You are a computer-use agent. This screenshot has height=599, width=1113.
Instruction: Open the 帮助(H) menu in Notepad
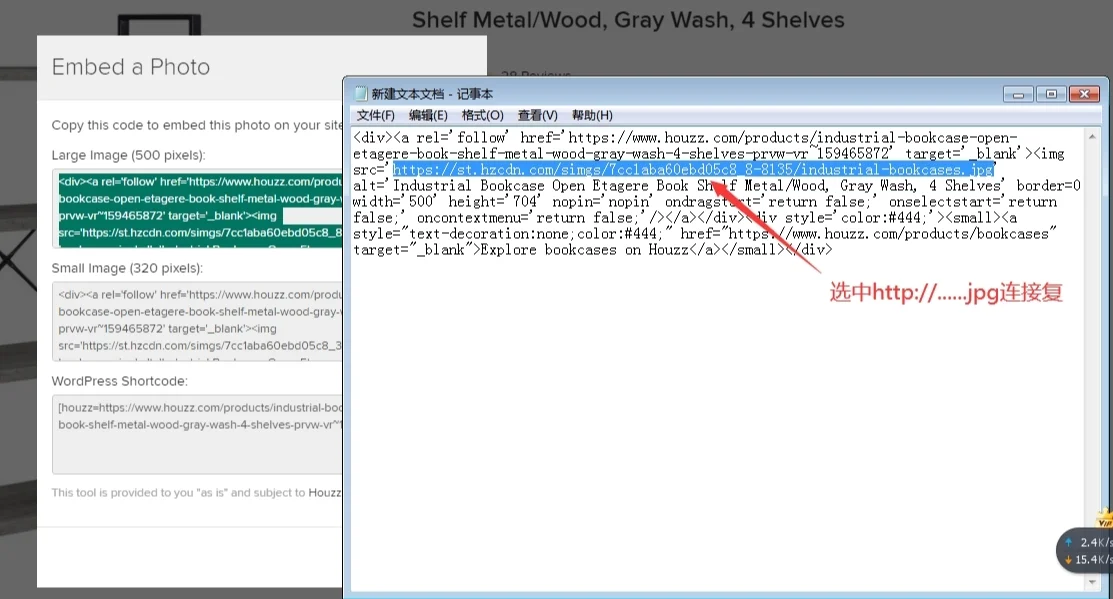(x=592, y=115)
